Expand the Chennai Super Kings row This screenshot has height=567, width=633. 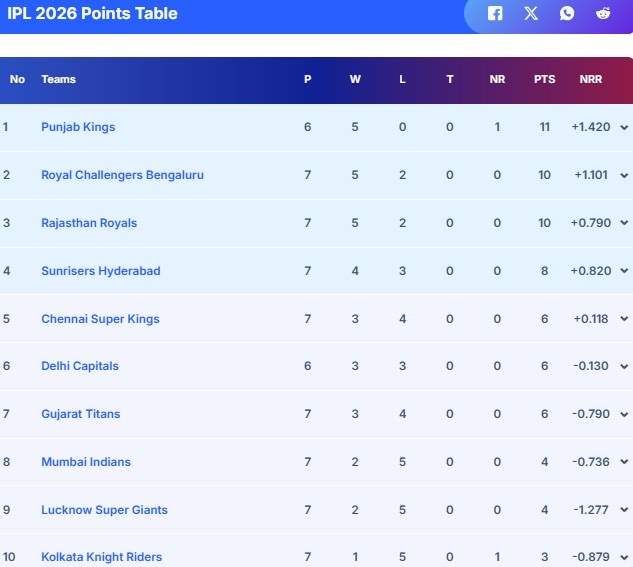pos(624,319)
